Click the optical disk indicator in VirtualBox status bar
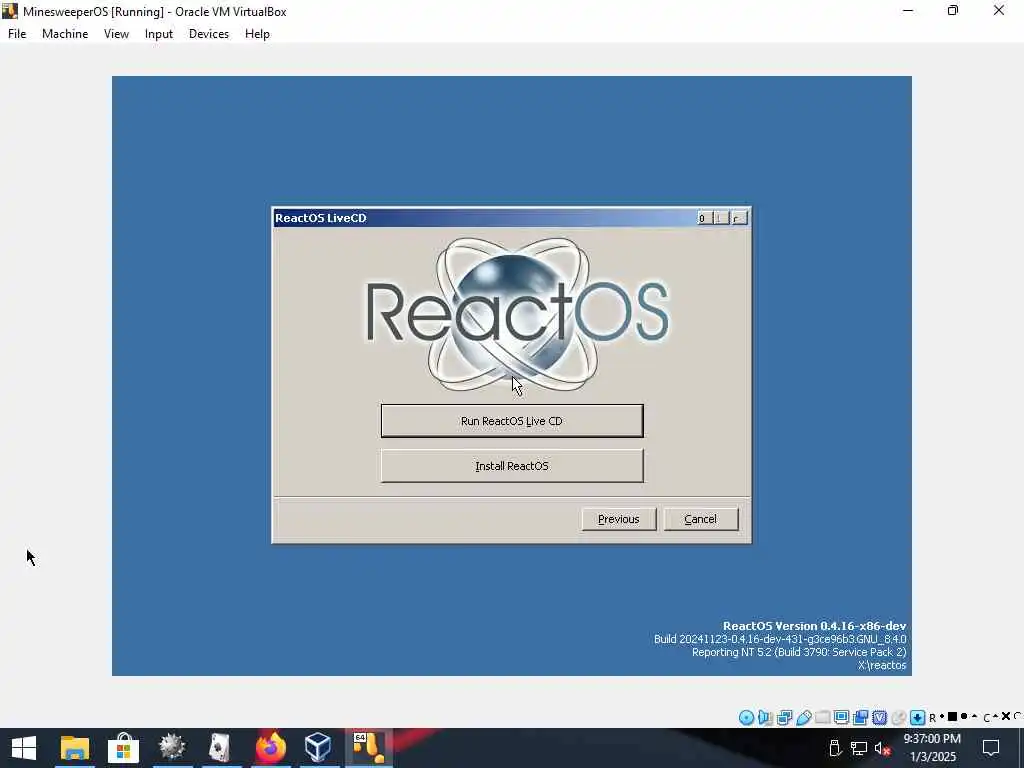Screen dimensions: 1024x768 pos(746,718)
